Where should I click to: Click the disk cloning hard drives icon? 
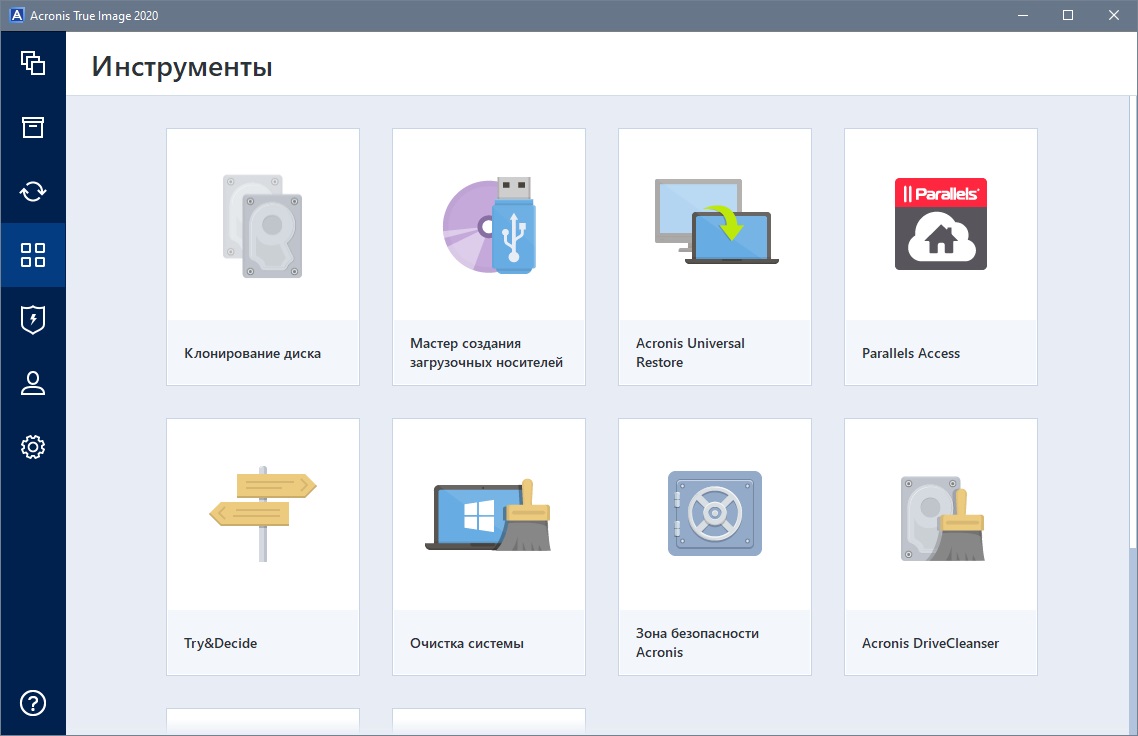[x=262, y=225]
